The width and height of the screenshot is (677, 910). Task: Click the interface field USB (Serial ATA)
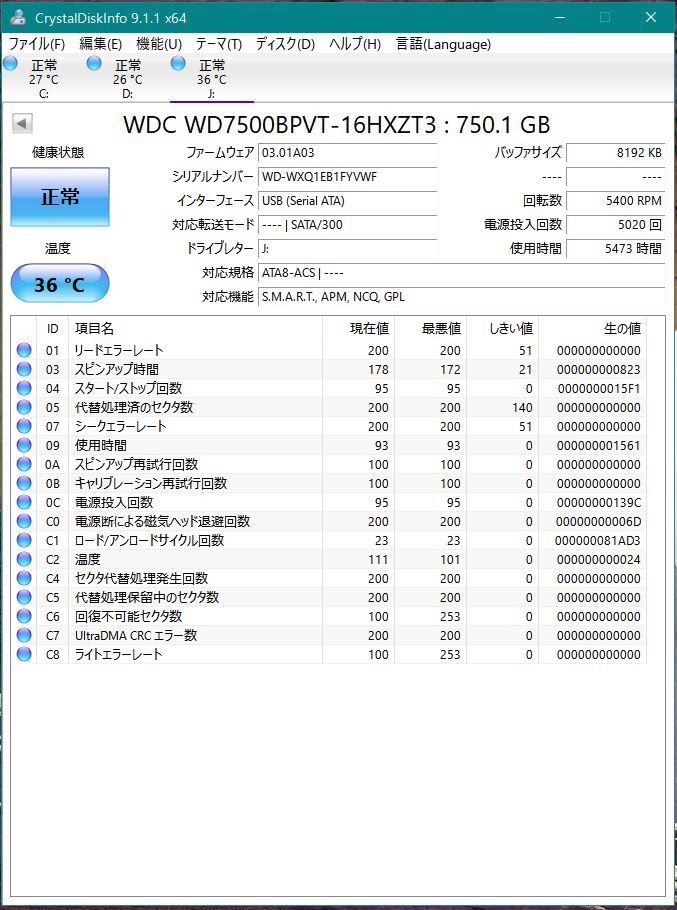[347, 201]
